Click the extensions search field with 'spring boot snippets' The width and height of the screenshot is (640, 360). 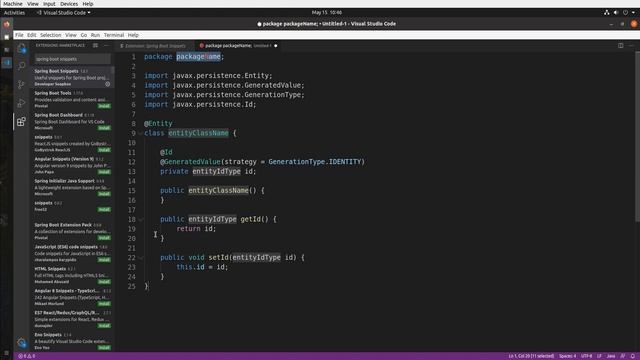tap(72, 59)
